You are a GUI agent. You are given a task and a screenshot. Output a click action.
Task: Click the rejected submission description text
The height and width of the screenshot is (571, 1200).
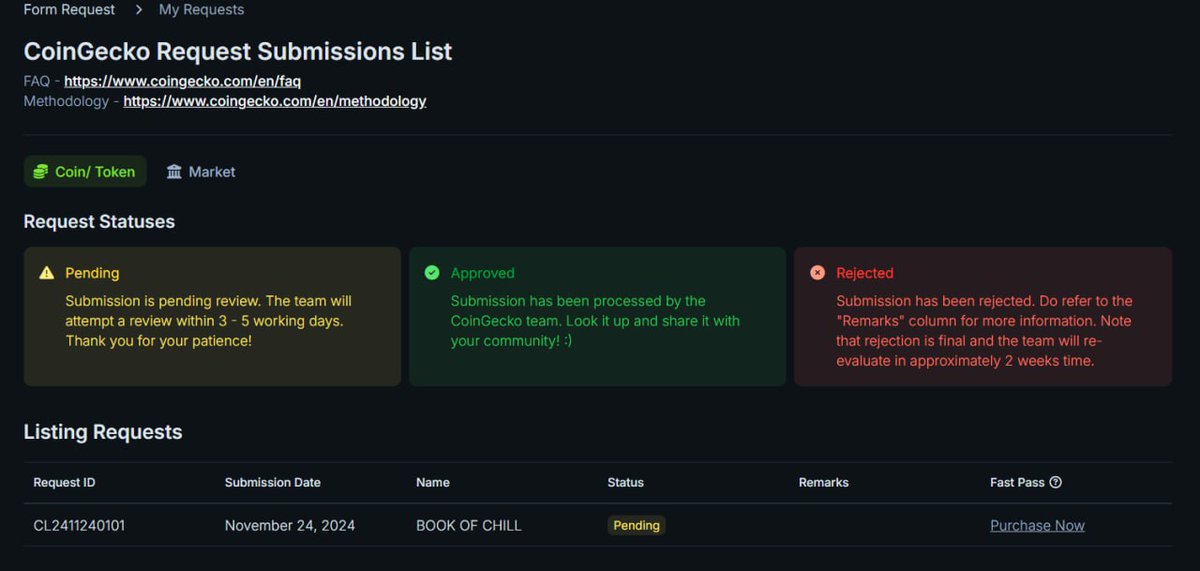point(984,331)
